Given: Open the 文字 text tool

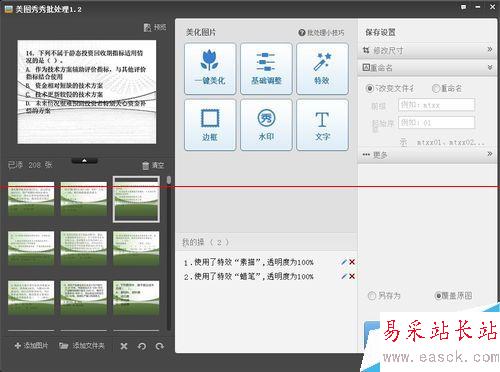Looking at the screenshot, I should [x=322, y=125].
